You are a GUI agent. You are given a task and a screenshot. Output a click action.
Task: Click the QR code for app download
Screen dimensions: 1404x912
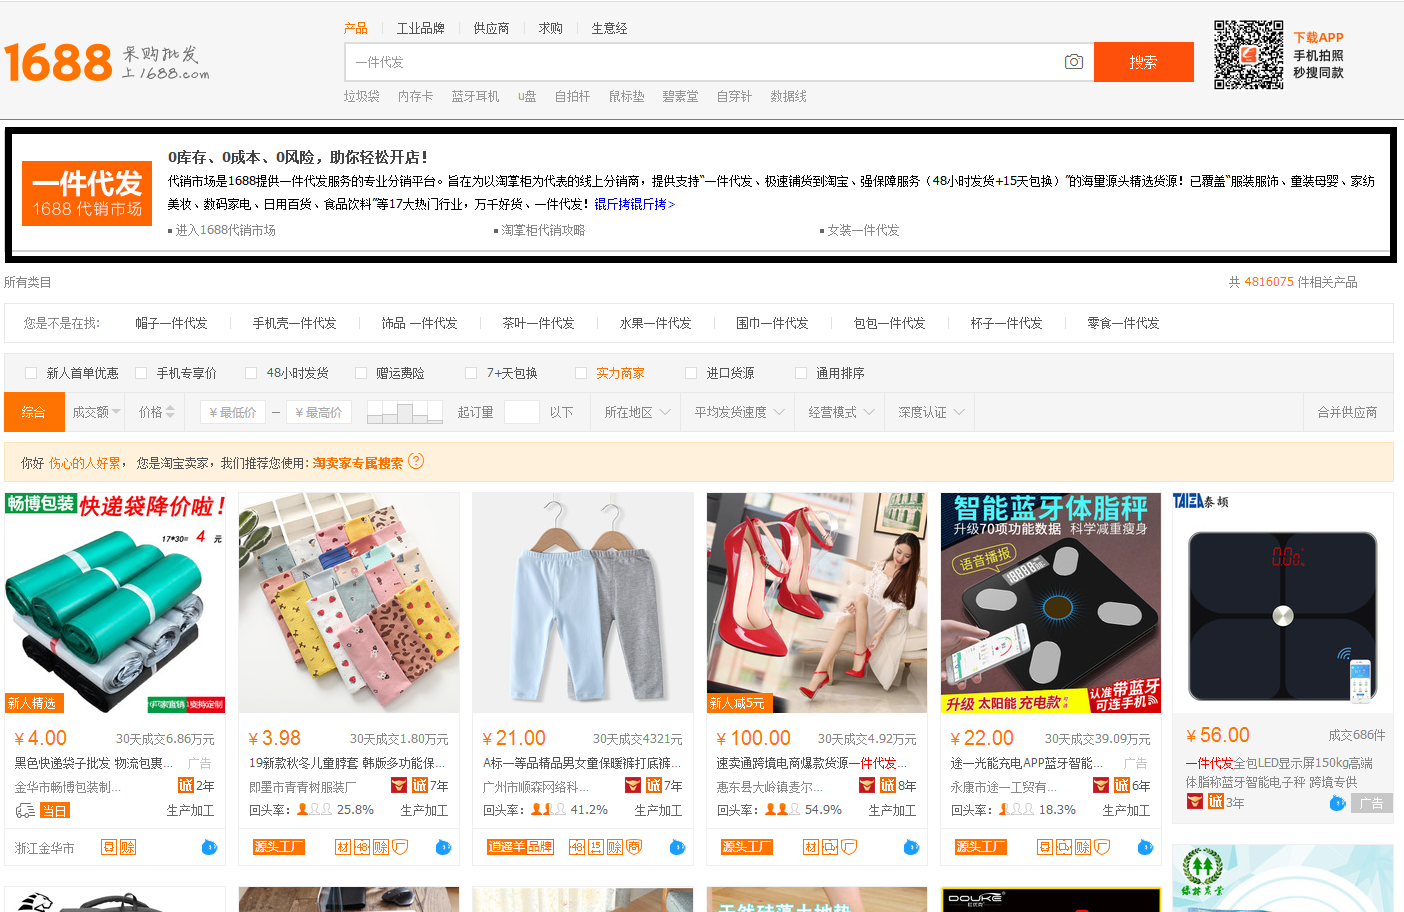point(1248,55)
